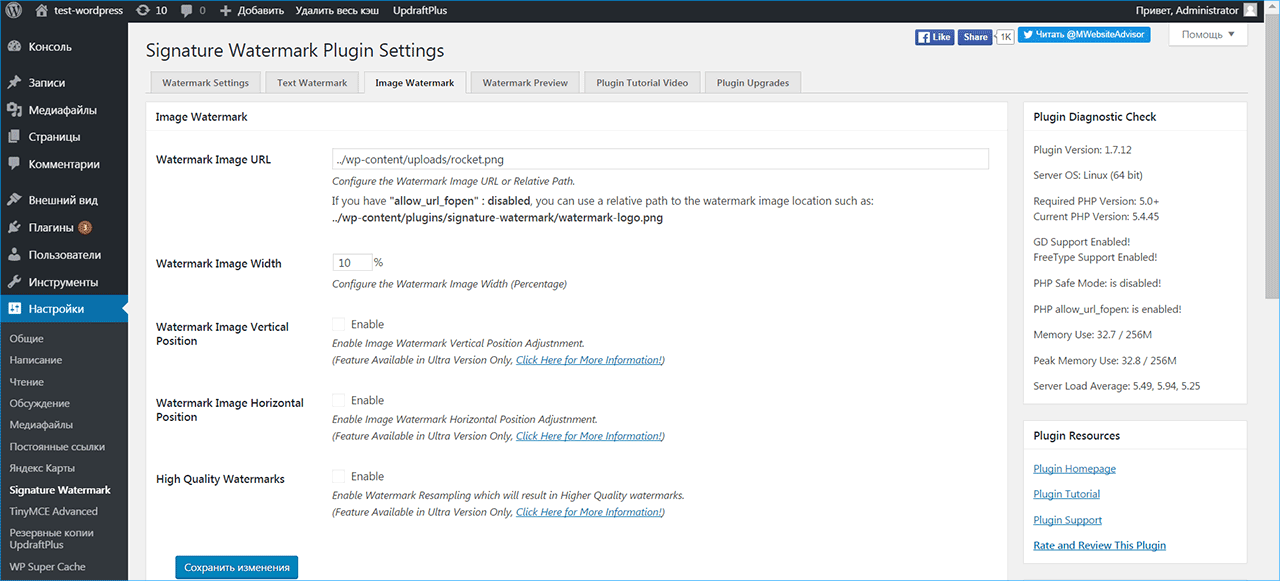Click the Watermark Image Width percentage field

[x=352, y=263]
